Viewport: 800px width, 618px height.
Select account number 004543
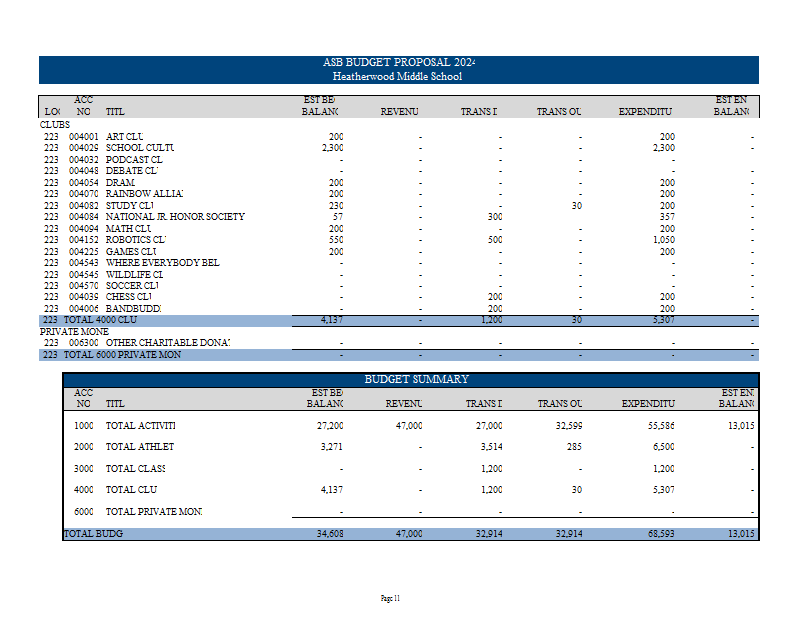pyautogui.click(x=84, y=262)
